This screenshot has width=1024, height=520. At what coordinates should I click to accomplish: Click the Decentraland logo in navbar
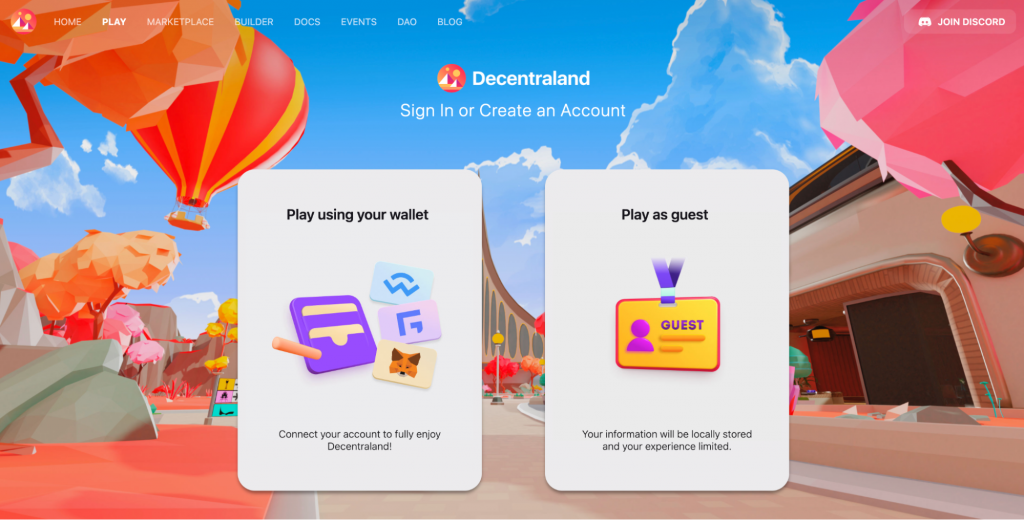tap(23, 22)
